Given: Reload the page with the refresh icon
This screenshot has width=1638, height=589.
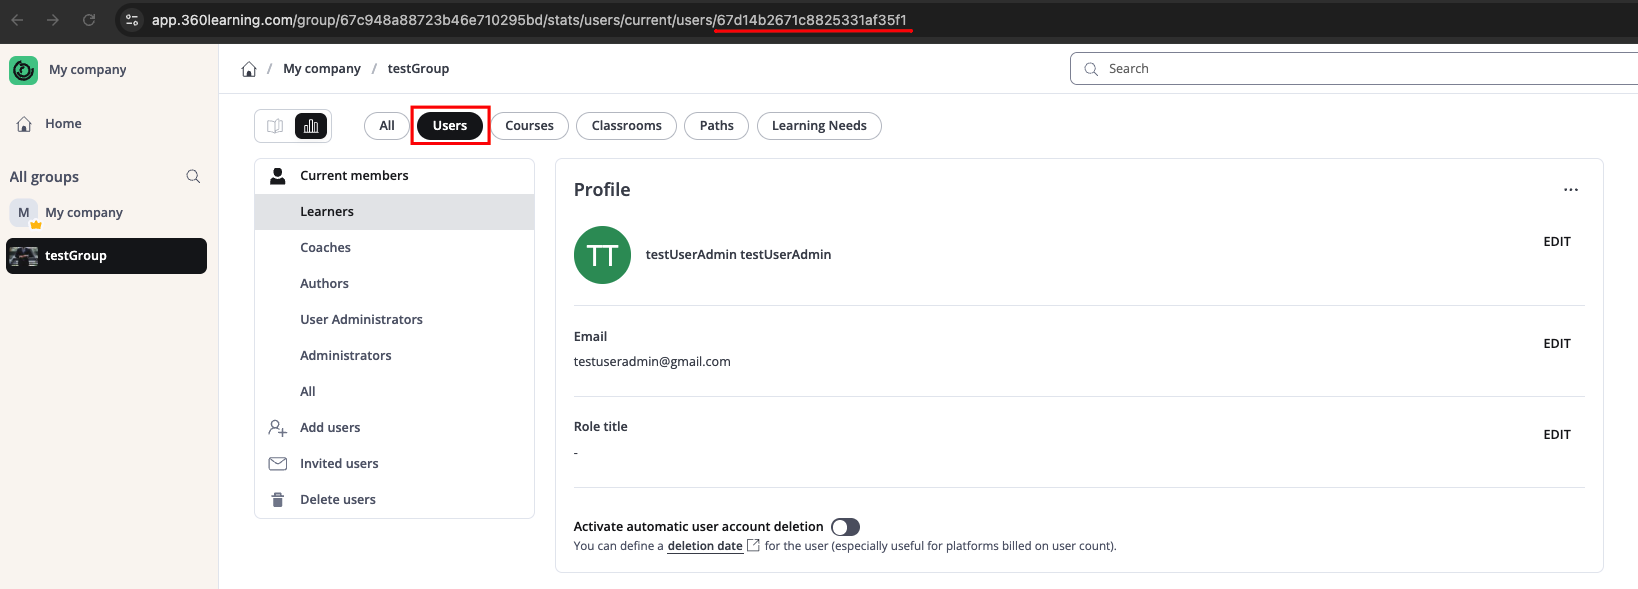Looking at the screenshot, I should coord(89,20).
